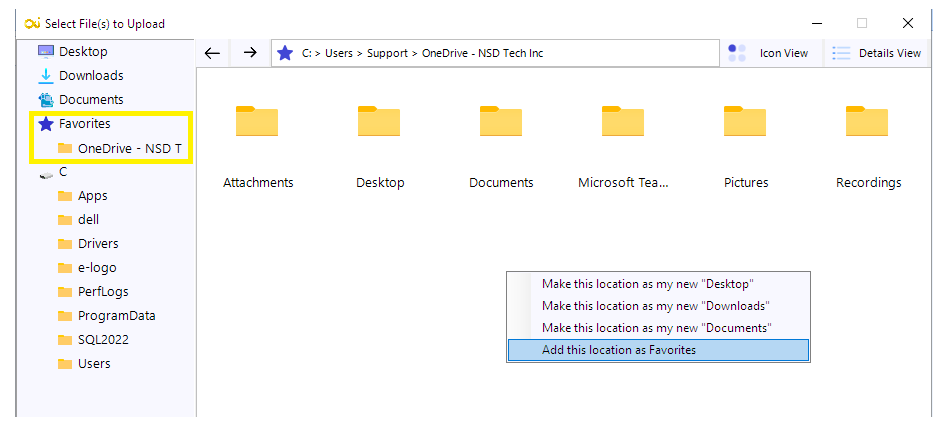Switch to Details View
Screen dimensions: 937x423
[x=876, y=53]
